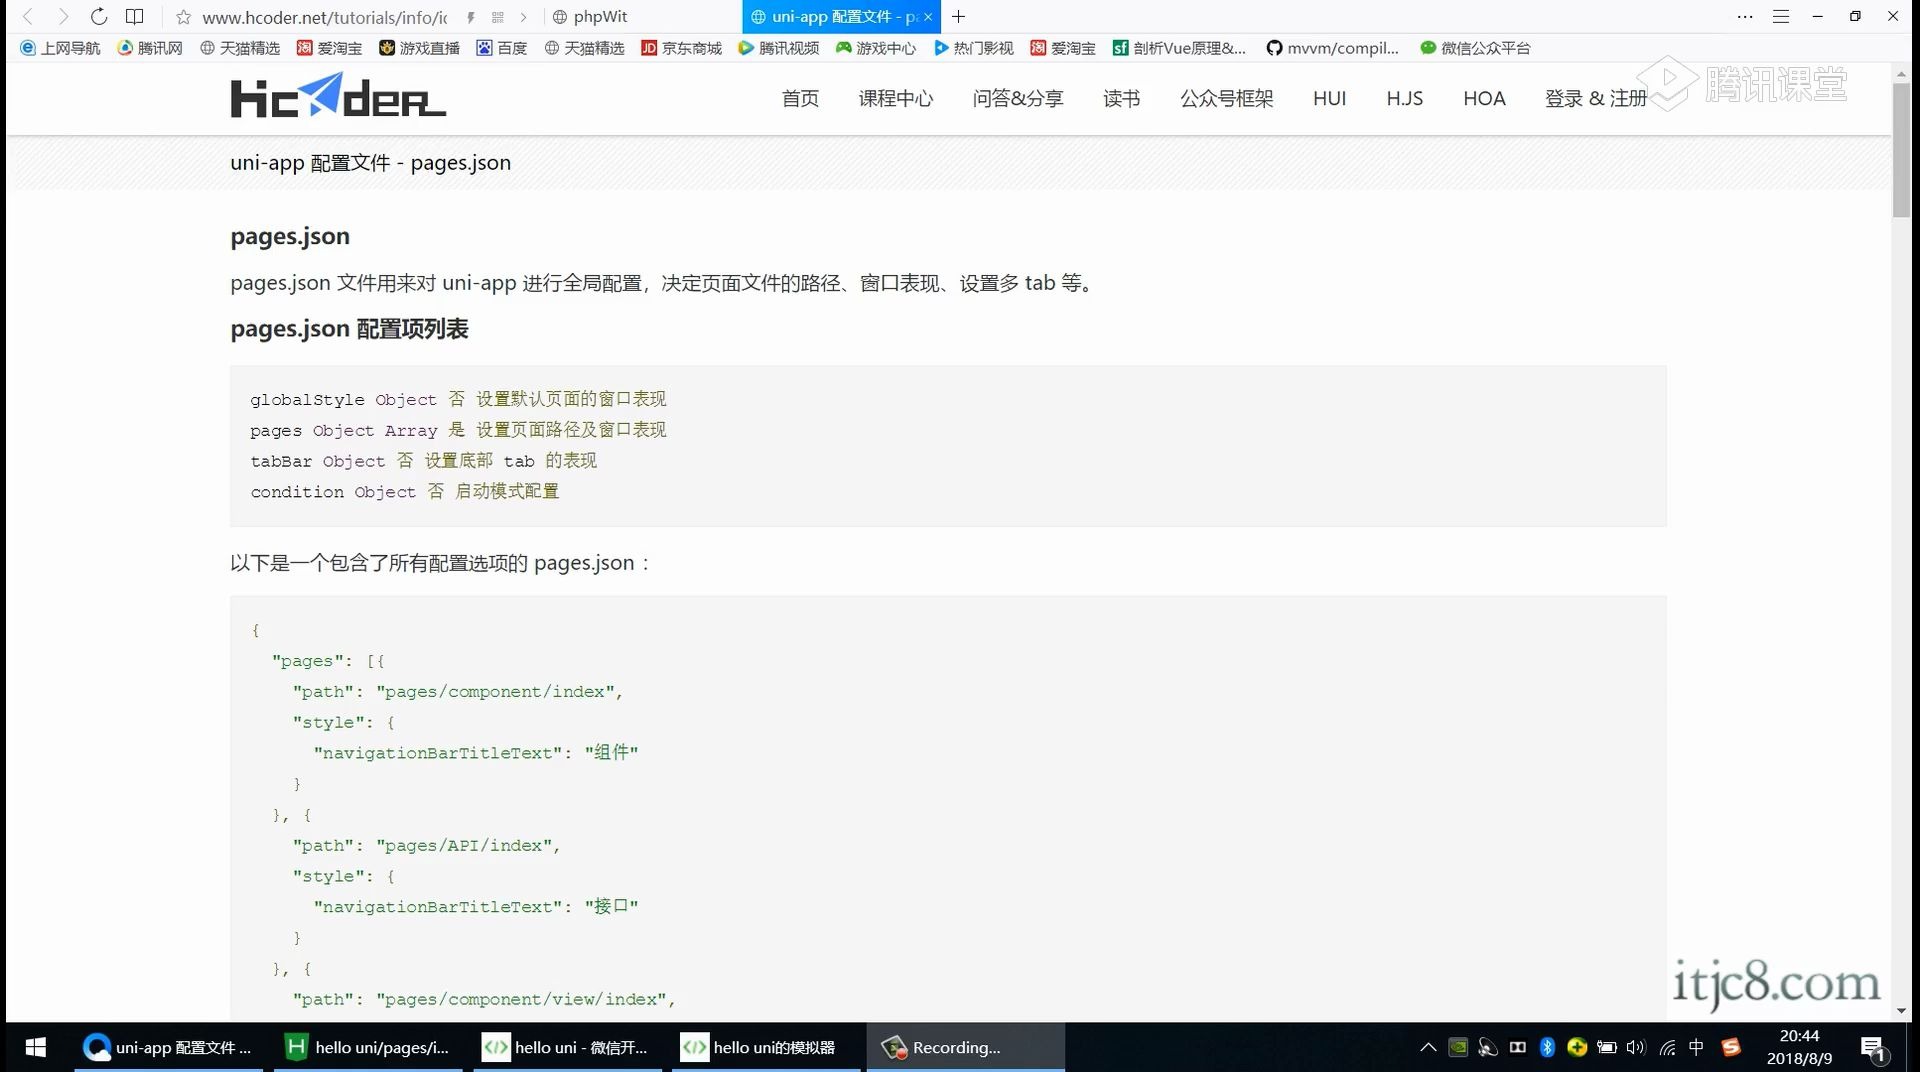Viewport: 1920px width, 1072px height.
Task: Switch to hello uni的模拟器 taskbar item
Action: 765,1047
